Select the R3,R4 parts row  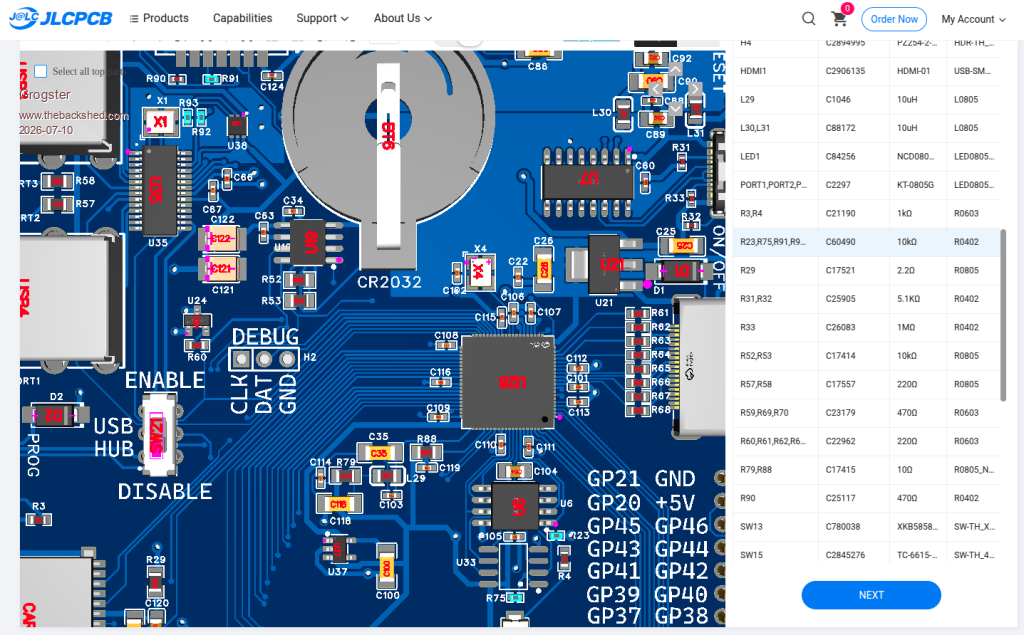[x=867, y=213]
